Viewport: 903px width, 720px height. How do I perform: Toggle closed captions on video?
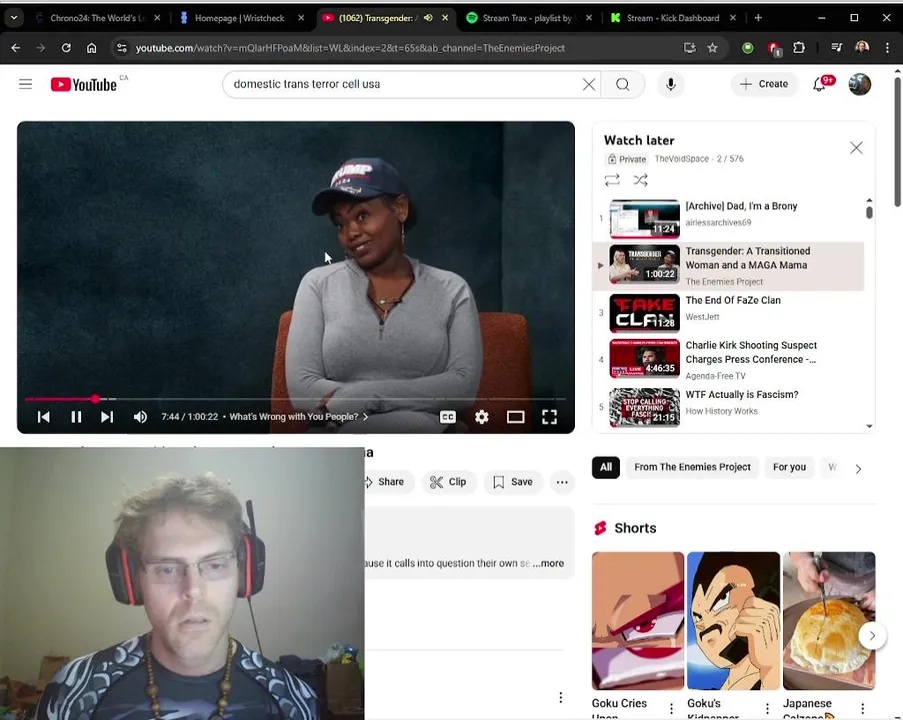coord(447,416)
